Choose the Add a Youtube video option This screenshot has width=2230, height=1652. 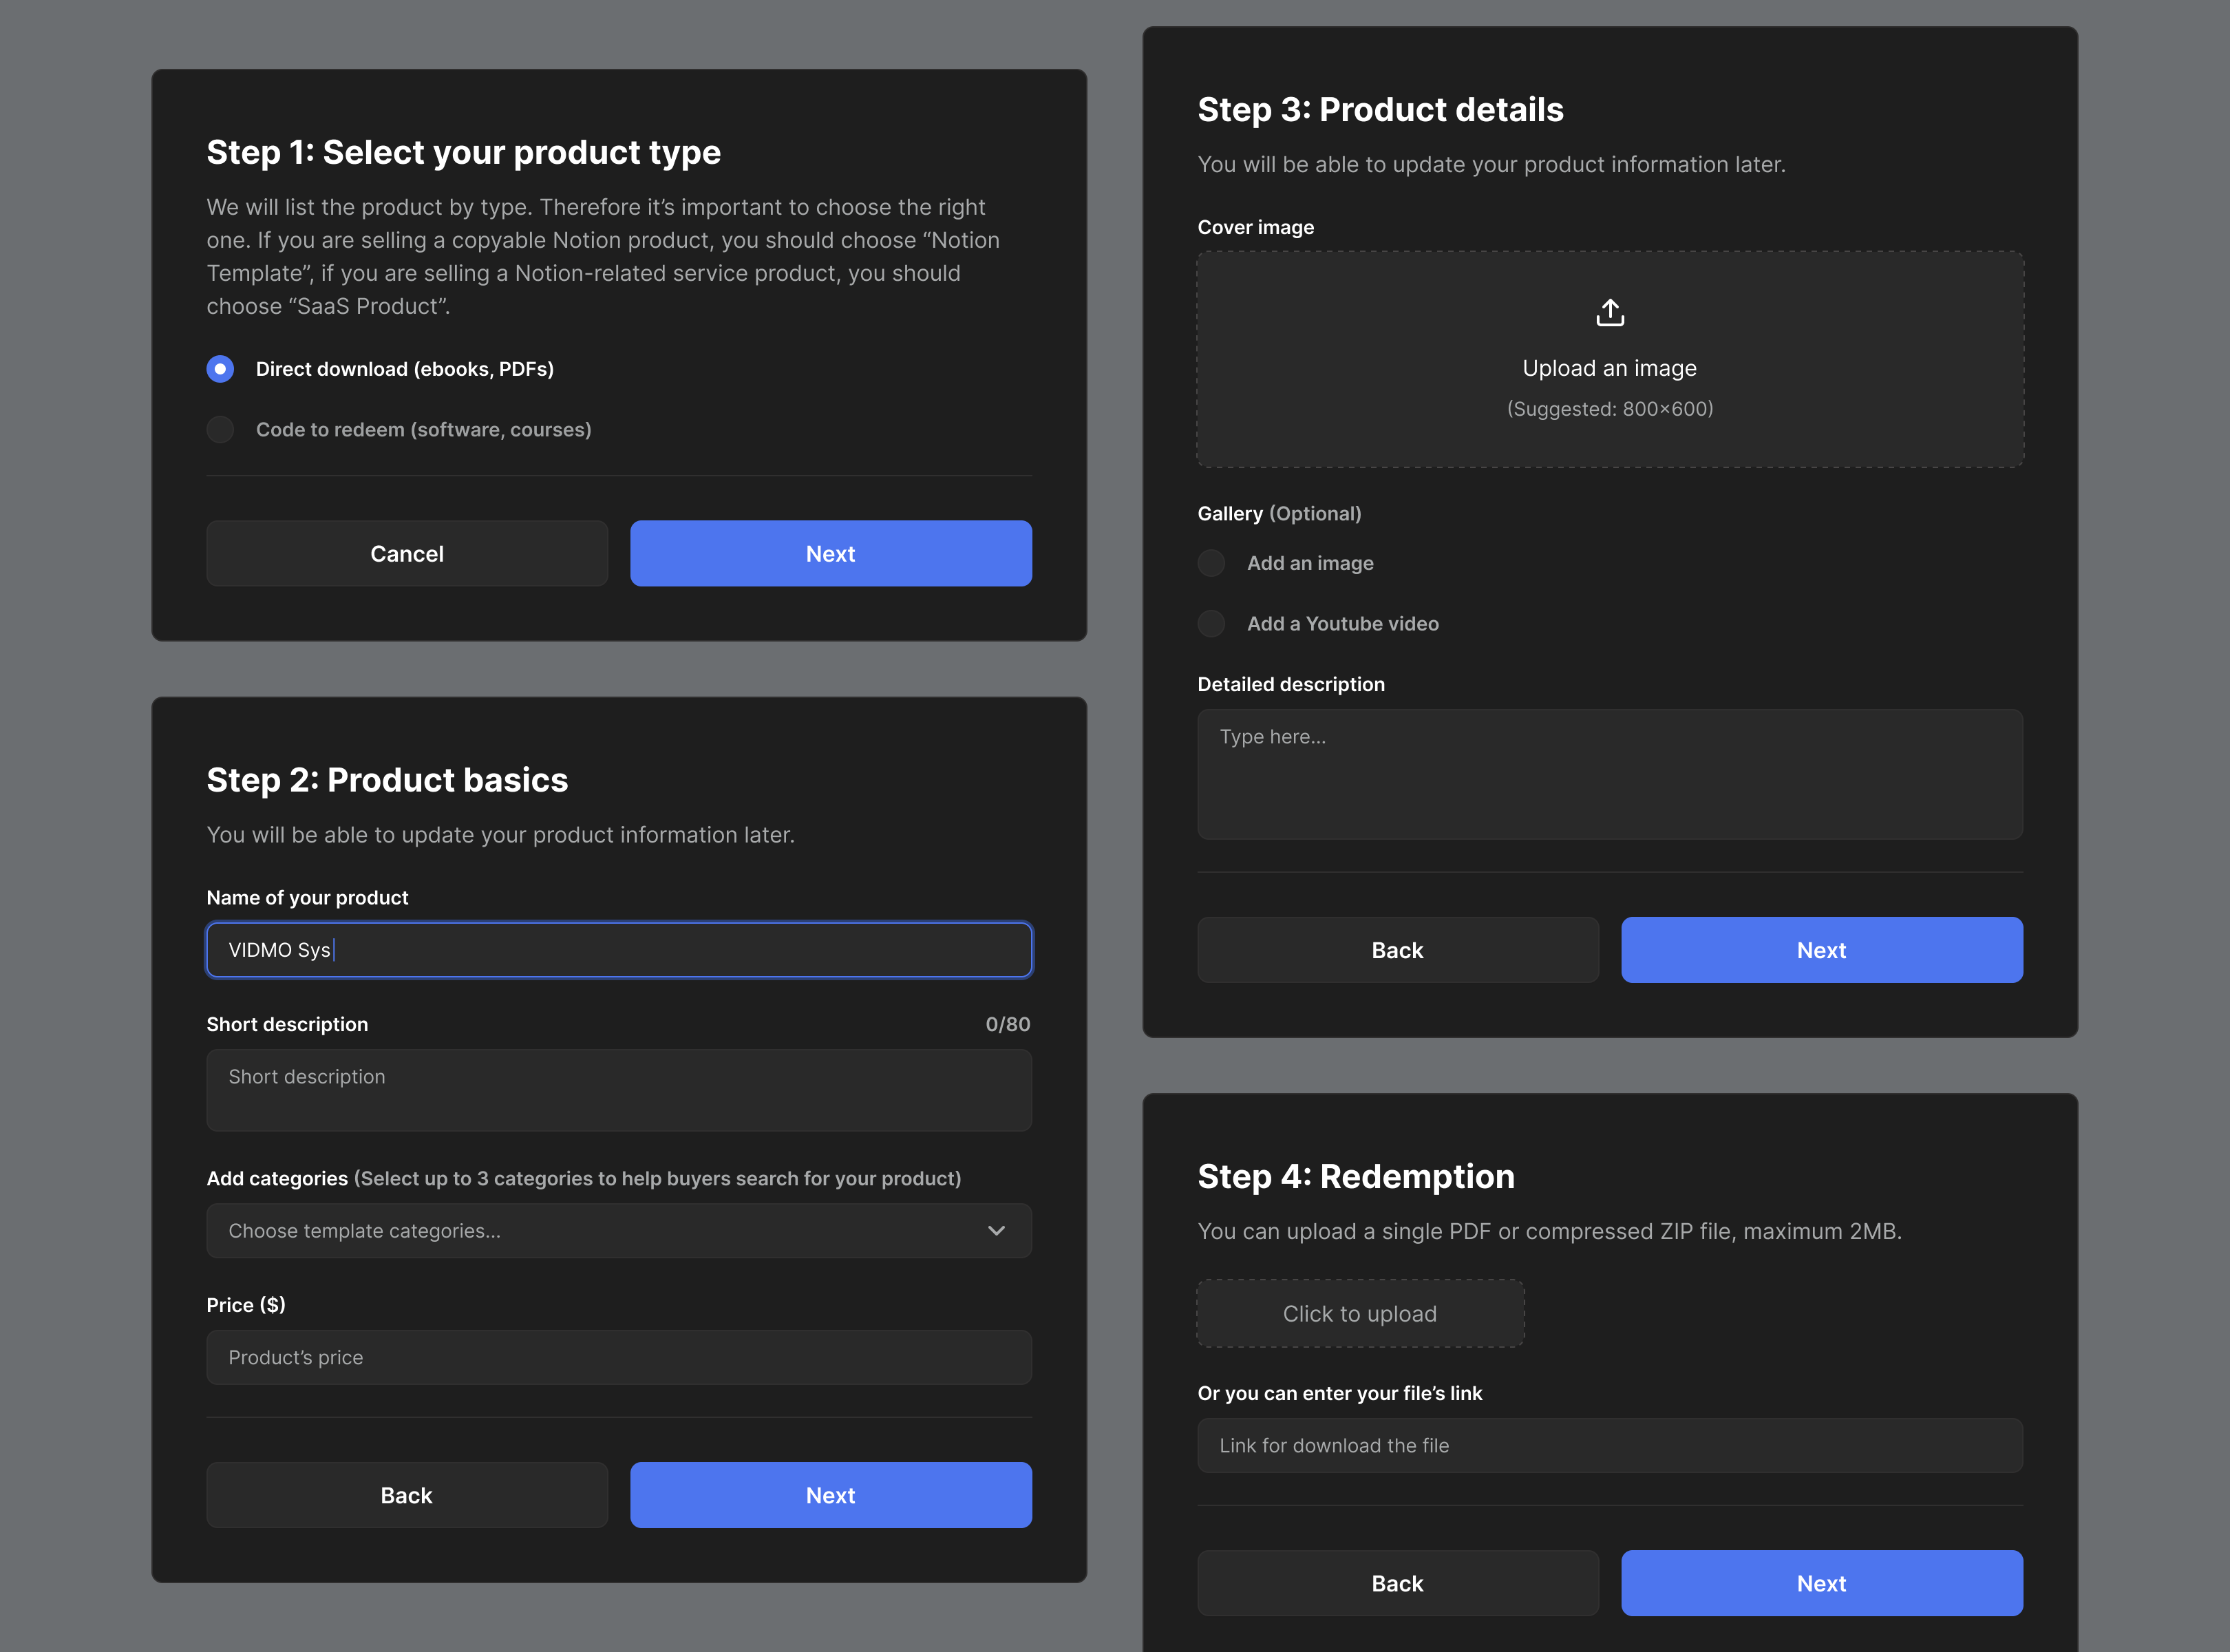click(1211, 624)
